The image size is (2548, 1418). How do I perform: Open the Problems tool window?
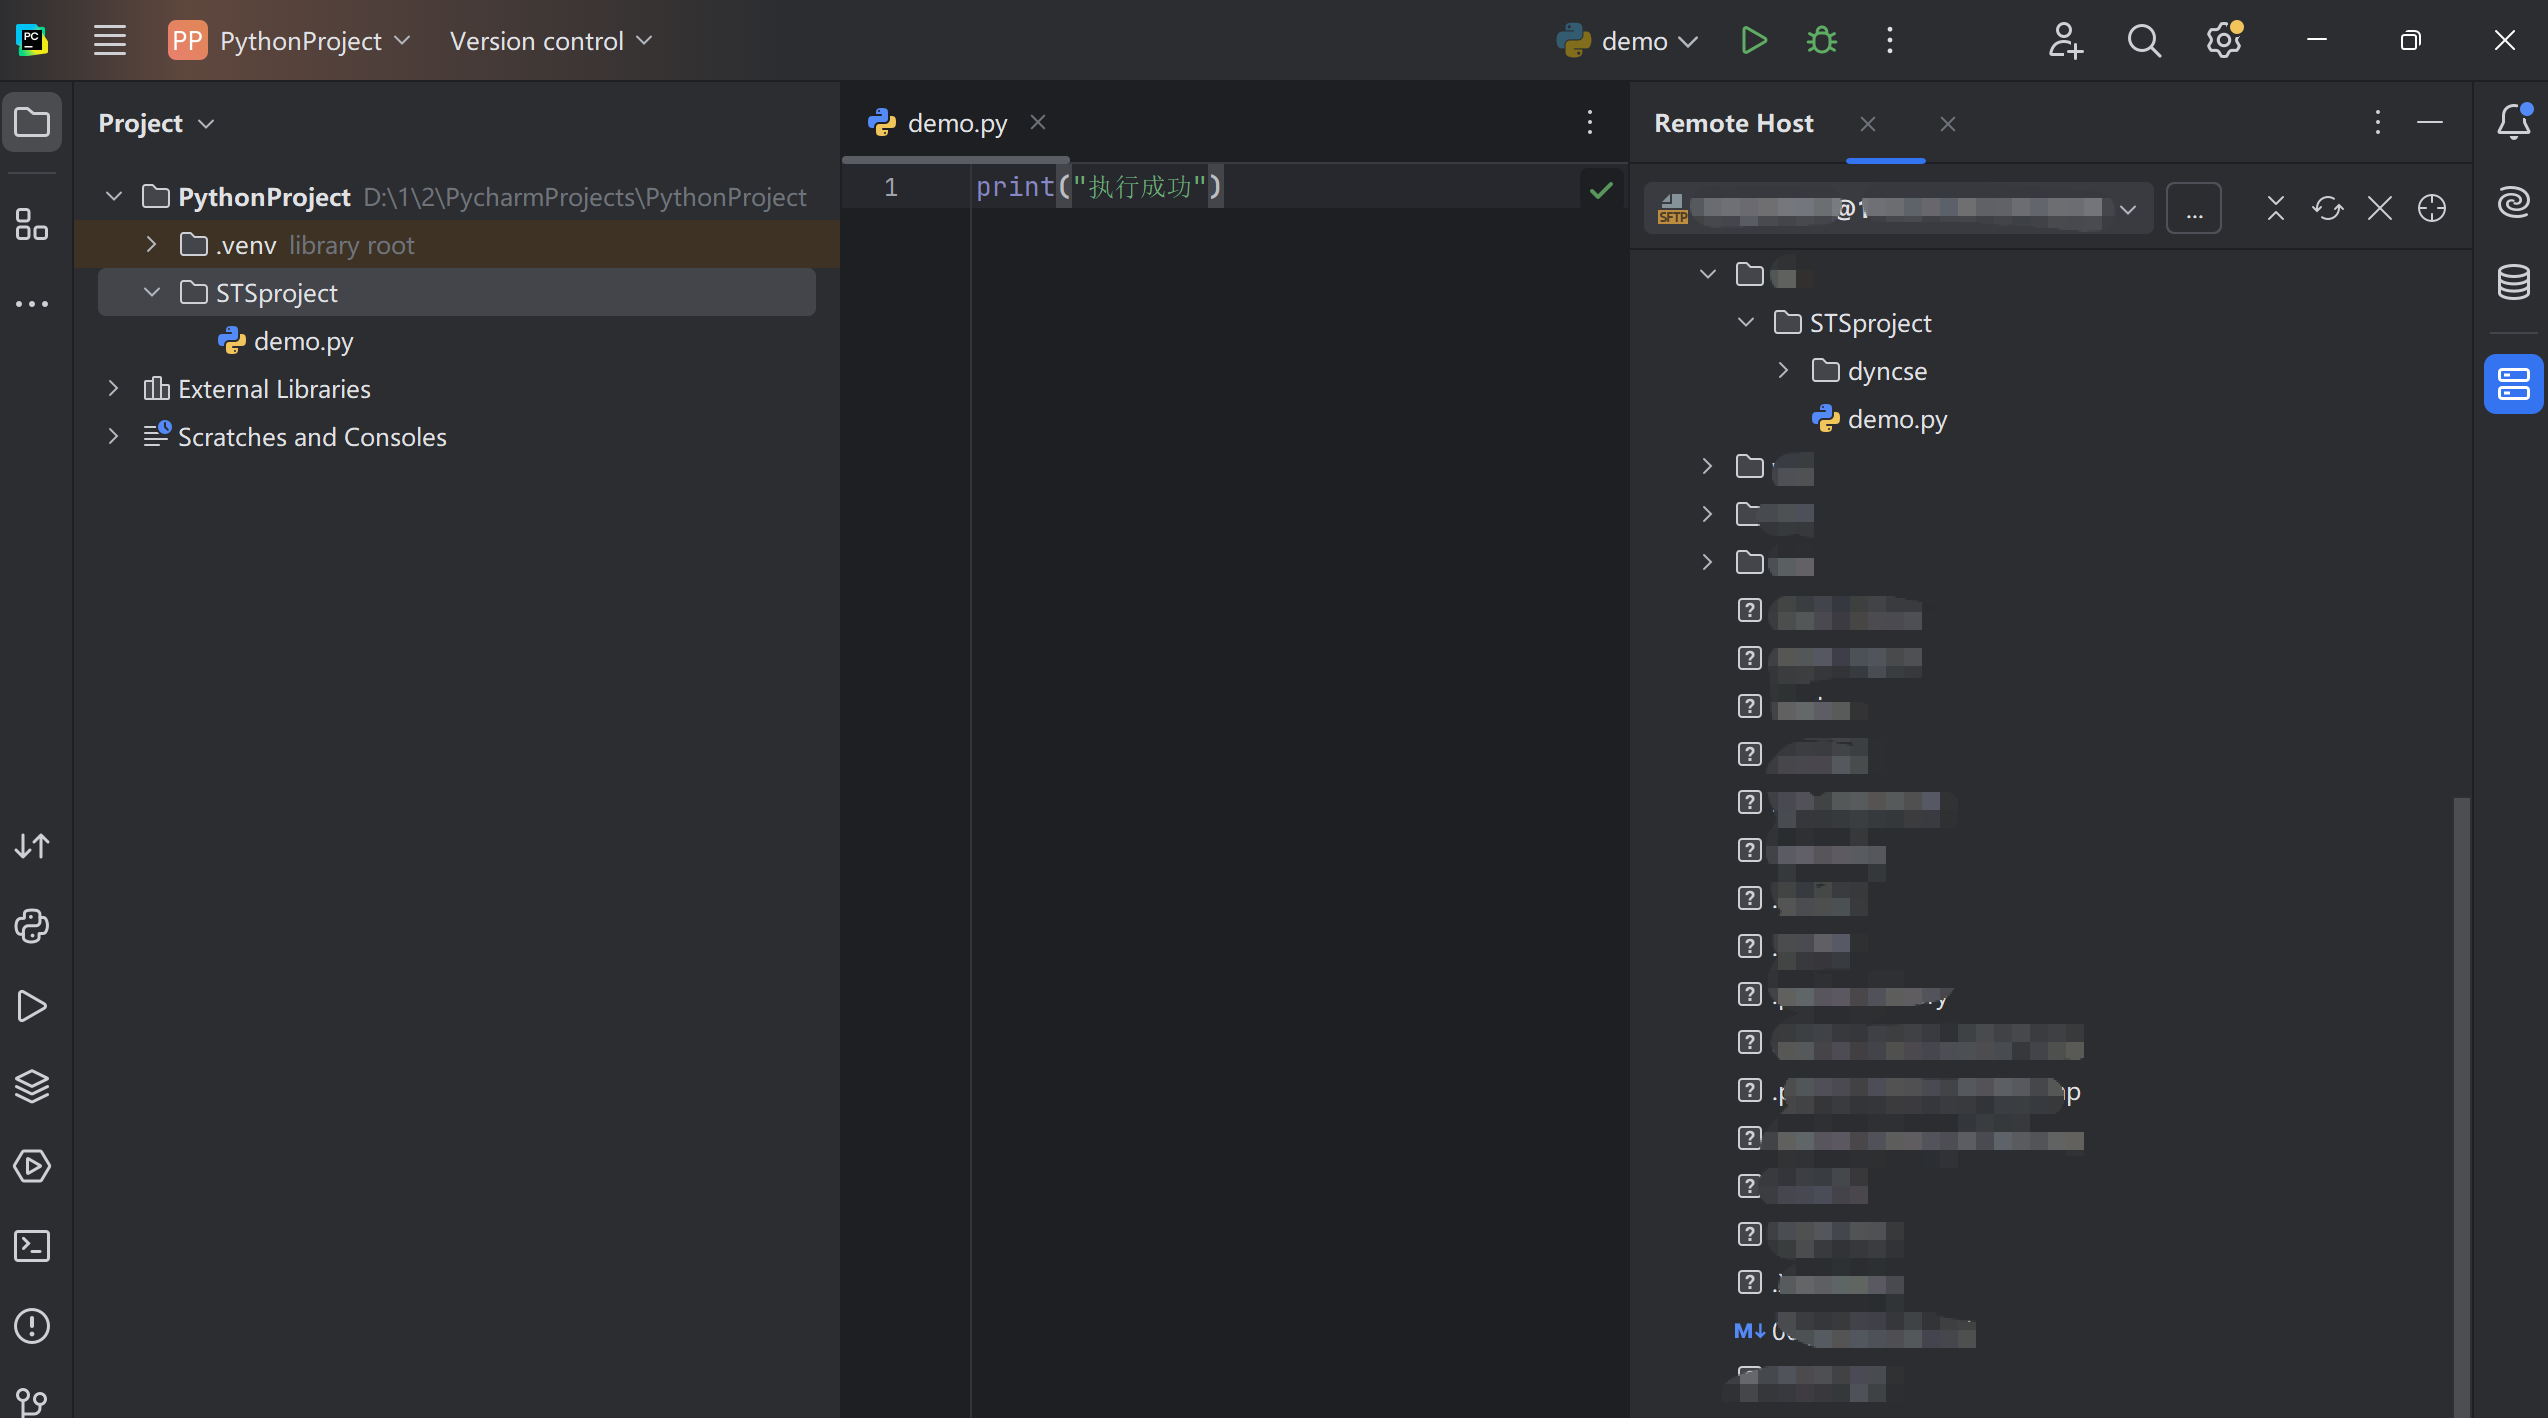pyautogui.click(x=32, y=1326)
